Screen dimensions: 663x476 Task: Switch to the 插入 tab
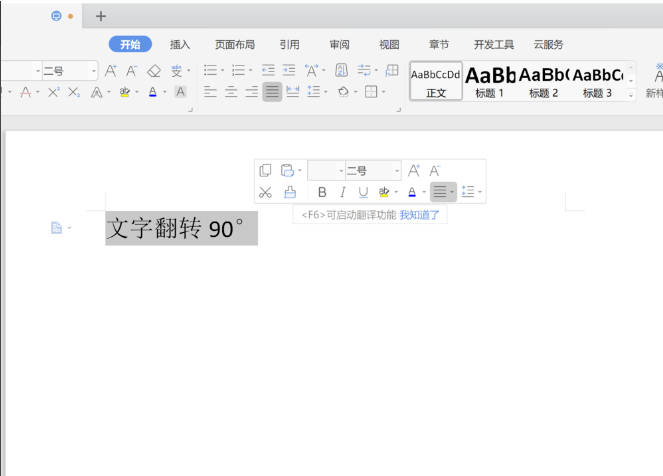coord(180,44)
